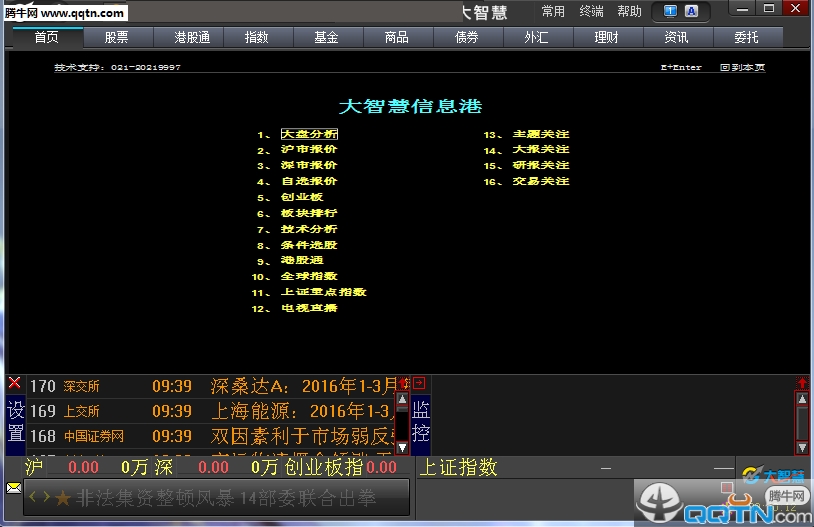Switch to the 股票 tab
This screenshot has height=527, width=814.
[117, 37]
